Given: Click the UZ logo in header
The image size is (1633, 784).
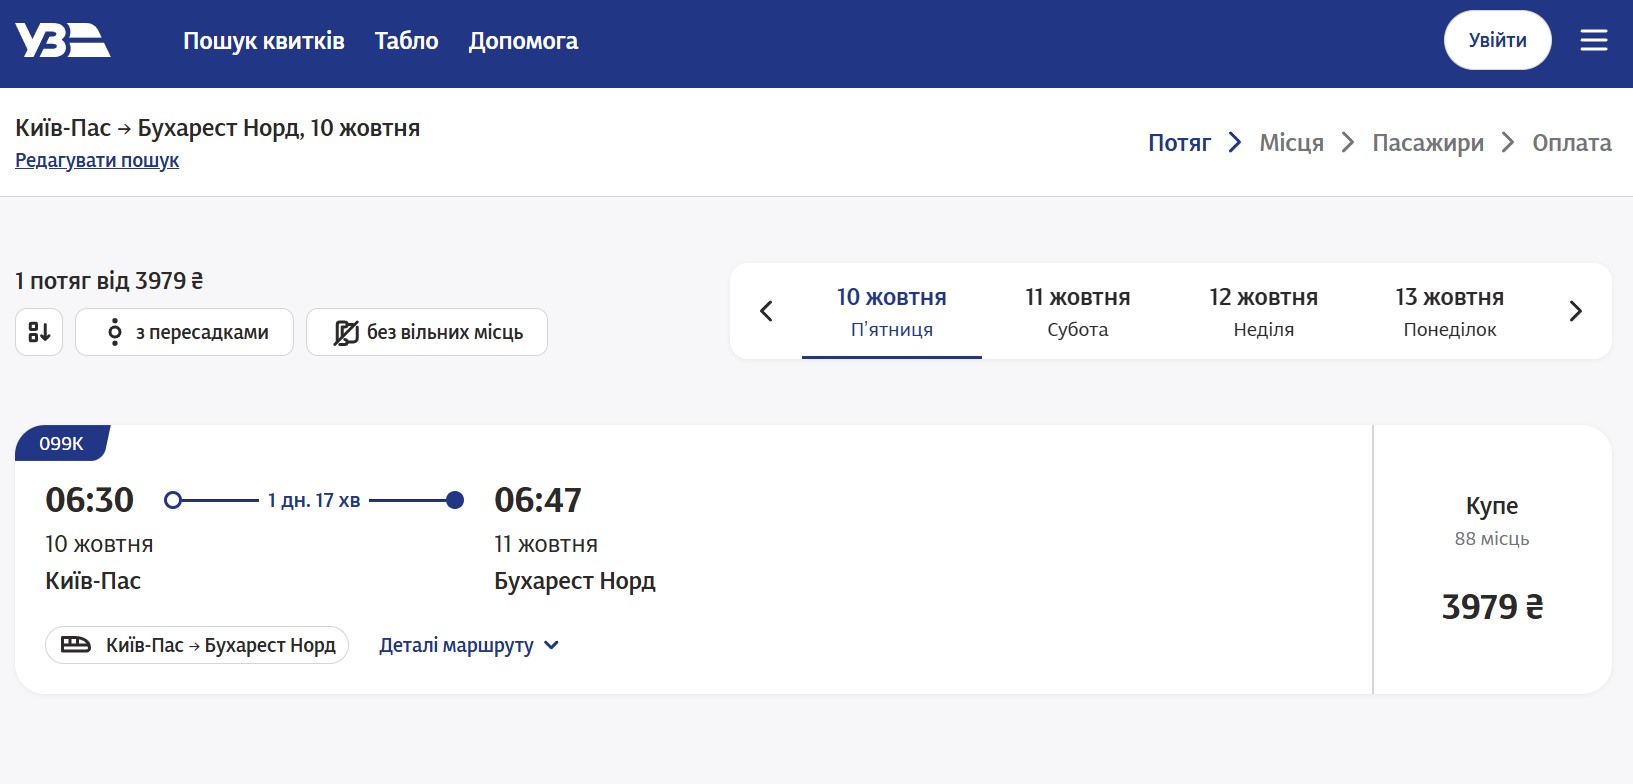Looking at the screenshot, I should (x=62, y=41).
